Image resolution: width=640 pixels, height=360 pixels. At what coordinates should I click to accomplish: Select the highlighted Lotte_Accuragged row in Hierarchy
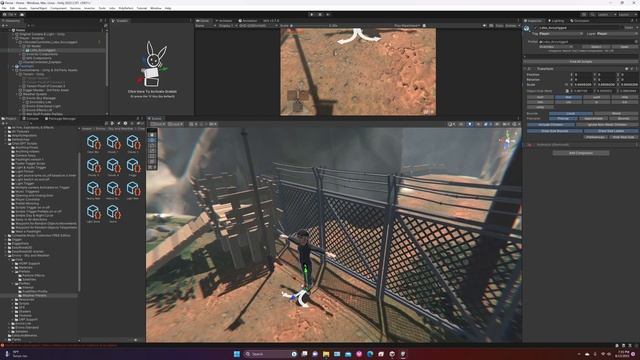53,50
